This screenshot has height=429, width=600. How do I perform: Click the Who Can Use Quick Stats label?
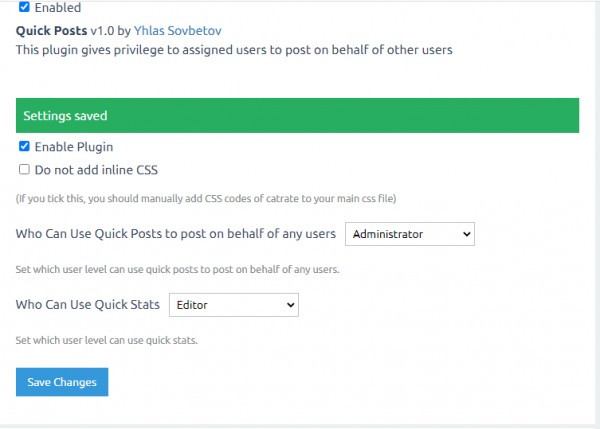[x=88, y=304]
